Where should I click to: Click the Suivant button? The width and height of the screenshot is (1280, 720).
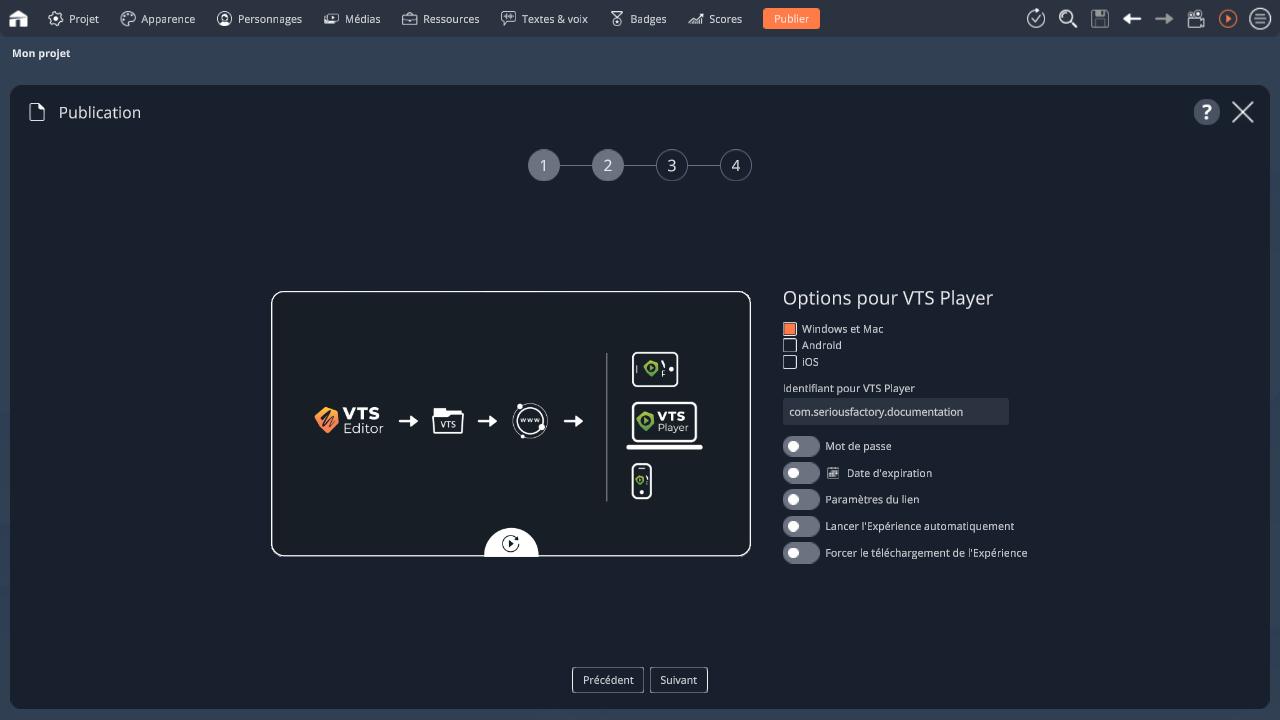click(x=679, y=680)
